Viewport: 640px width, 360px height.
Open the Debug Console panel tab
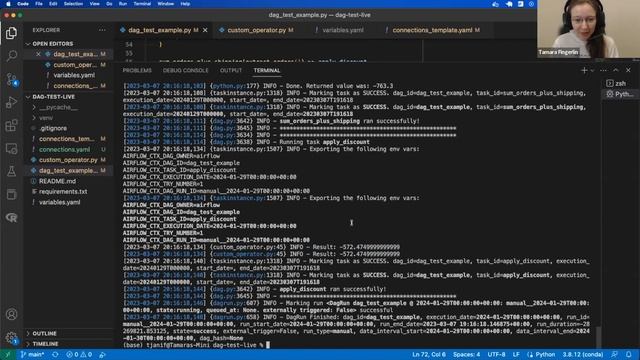click(x=185, y=71)
